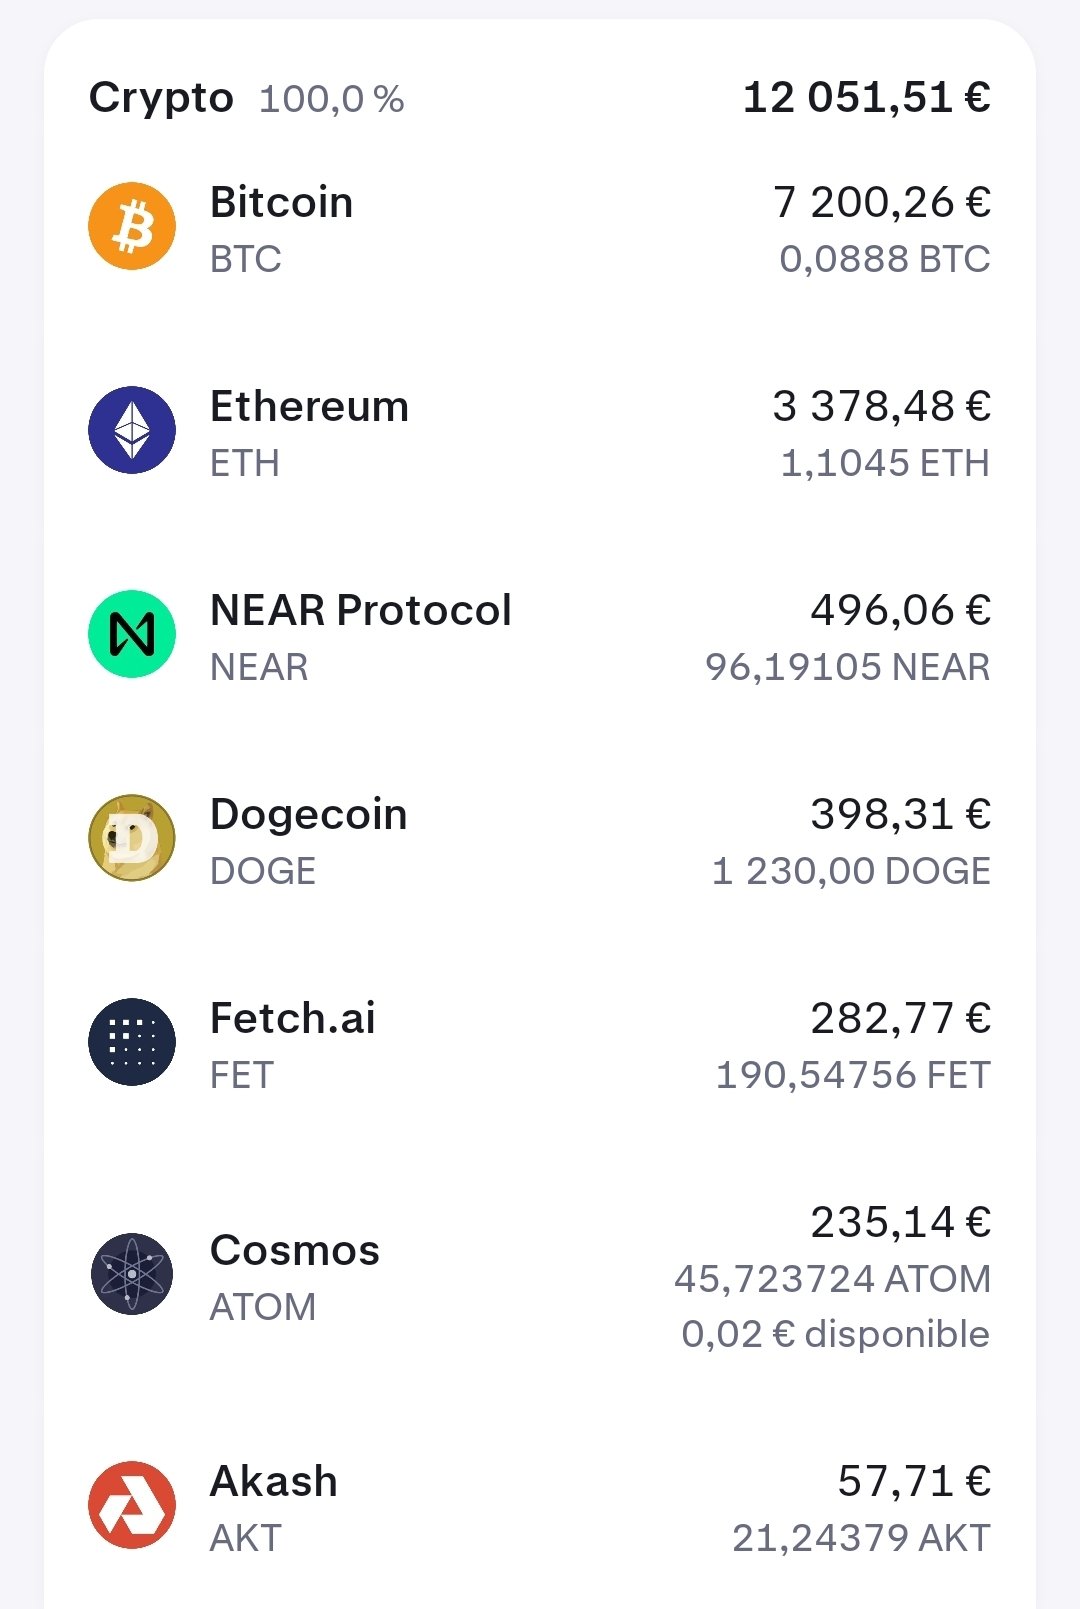Tap the orange Bitcoin logo icon

pyautogui.click(x=132, y=226)
